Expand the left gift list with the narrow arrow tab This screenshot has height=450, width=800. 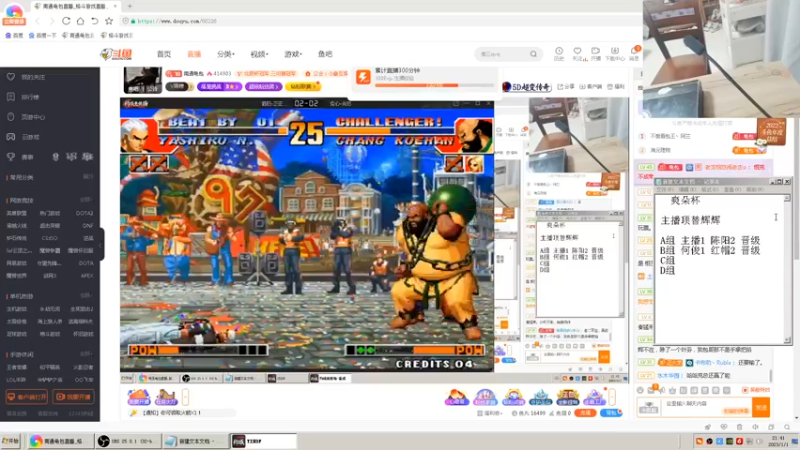[185, 397]
